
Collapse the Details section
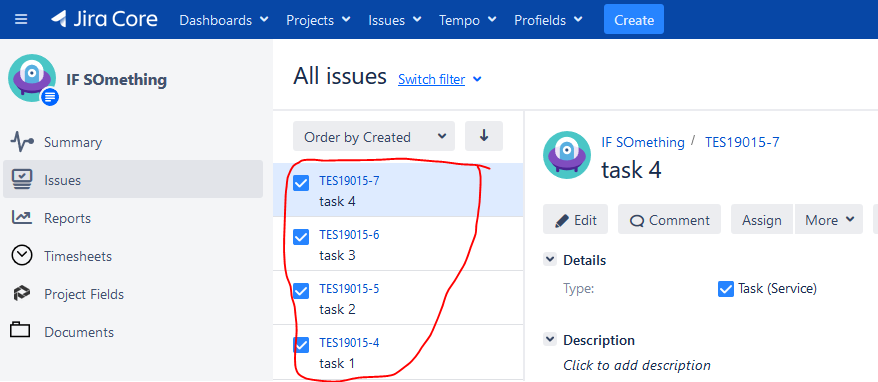(x=550, y=260)
